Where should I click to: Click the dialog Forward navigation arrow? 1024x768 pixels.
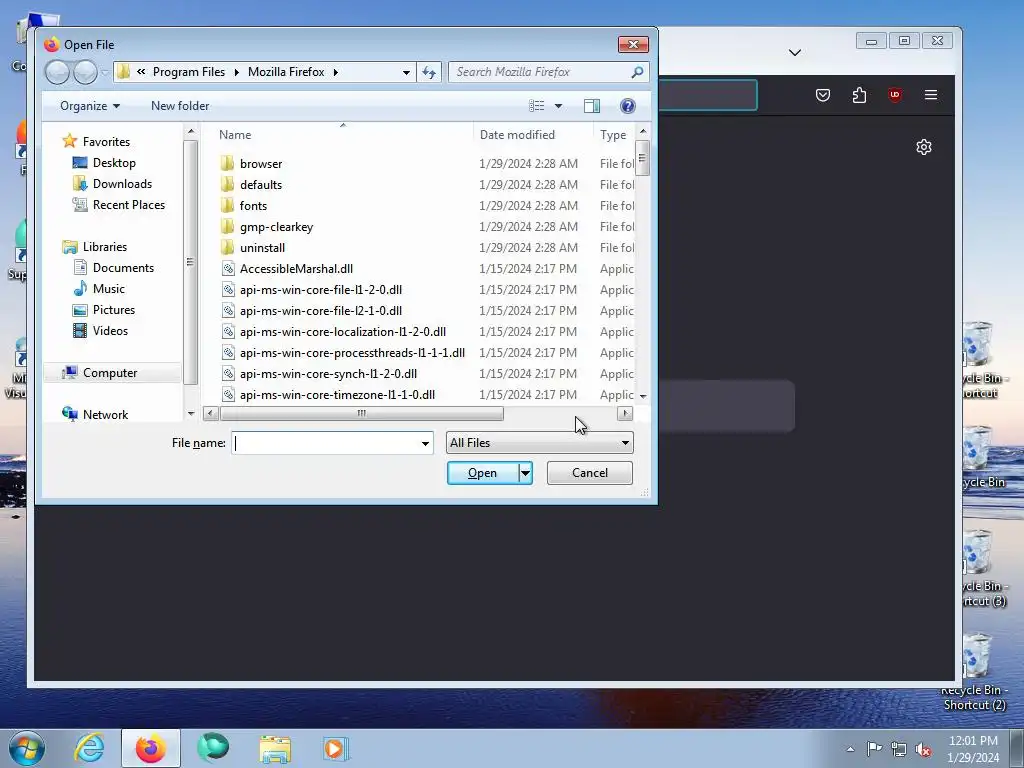tap(85, 72)
